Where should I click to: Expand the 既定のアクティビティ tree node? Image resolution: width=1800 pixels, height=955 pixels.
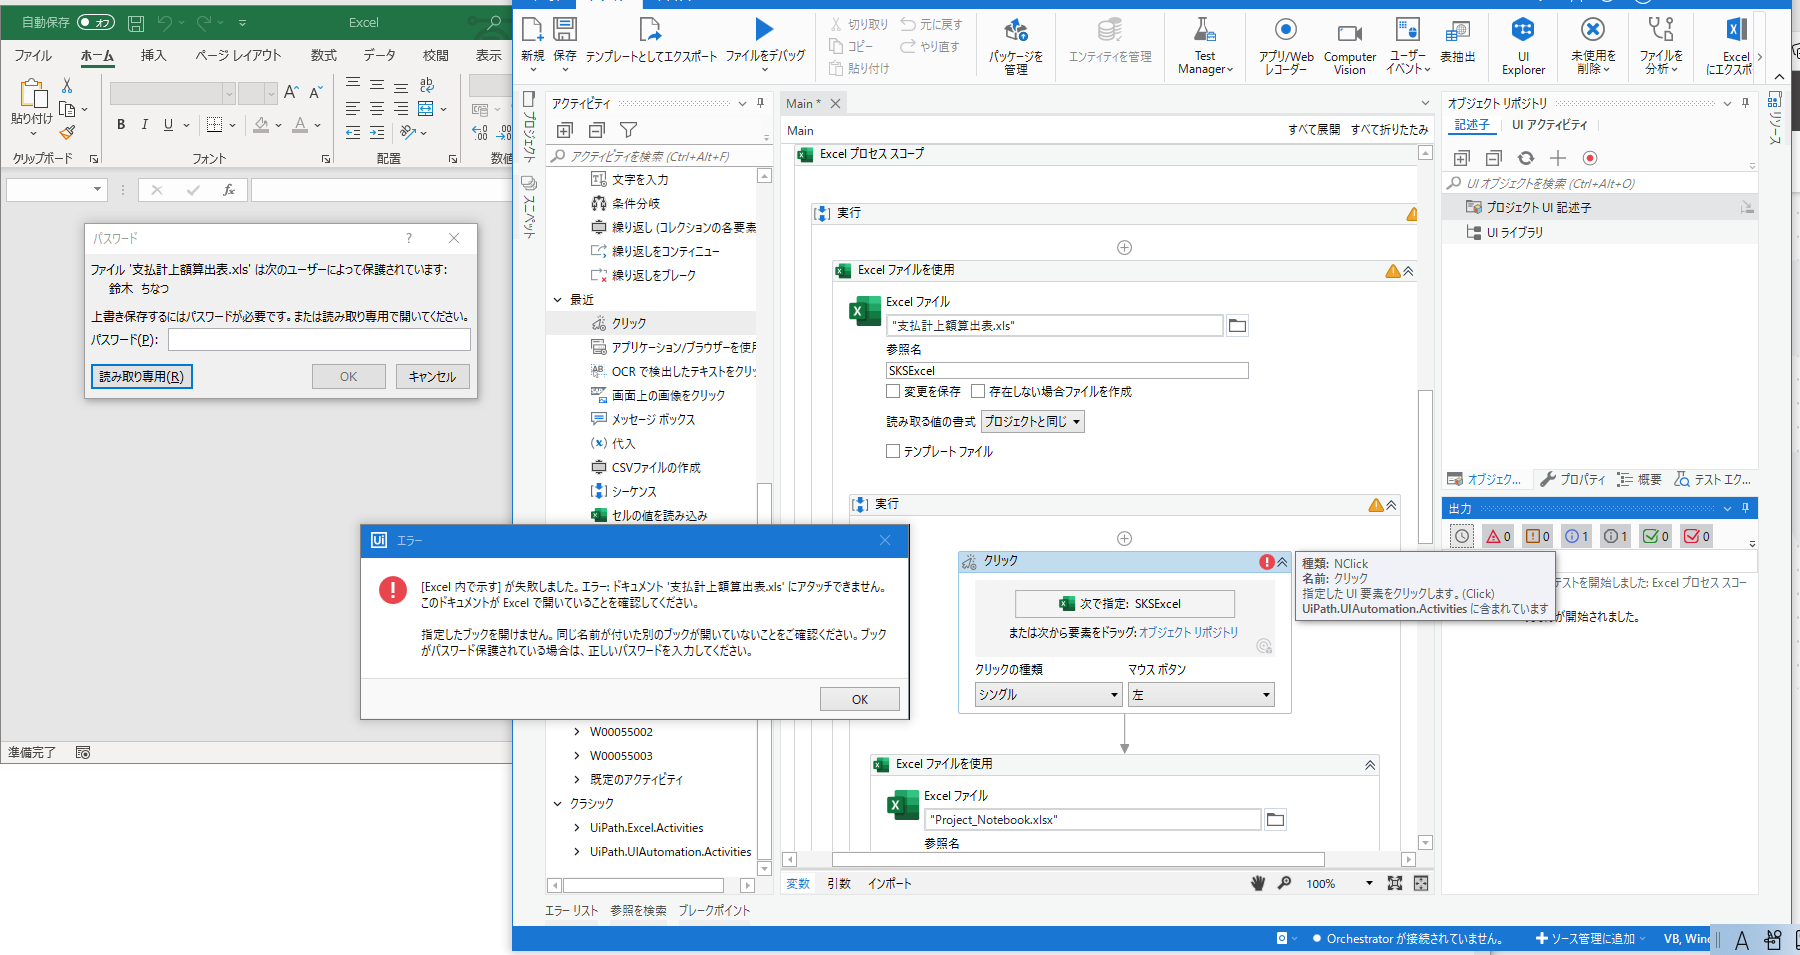click(576, 780)
